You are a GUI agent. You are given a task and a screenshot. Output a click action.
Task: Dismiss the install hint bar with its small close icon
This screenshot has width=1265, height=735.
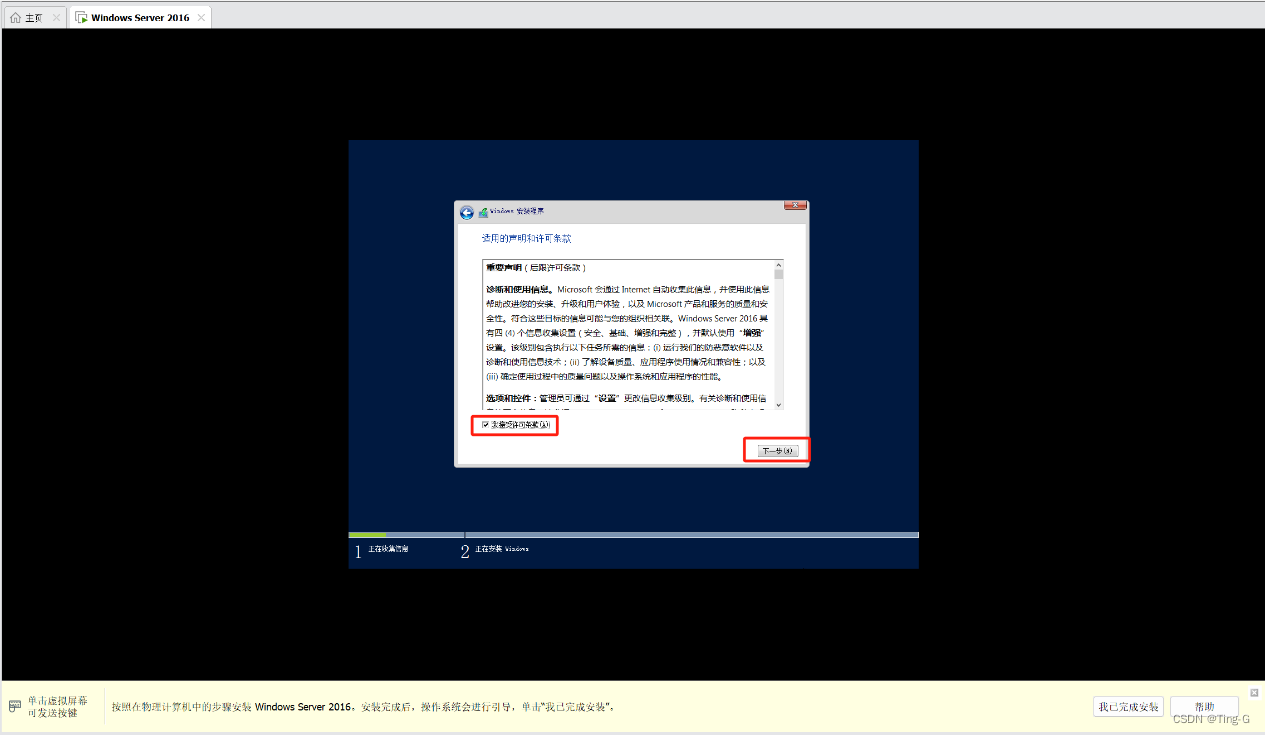[1254, 692]
